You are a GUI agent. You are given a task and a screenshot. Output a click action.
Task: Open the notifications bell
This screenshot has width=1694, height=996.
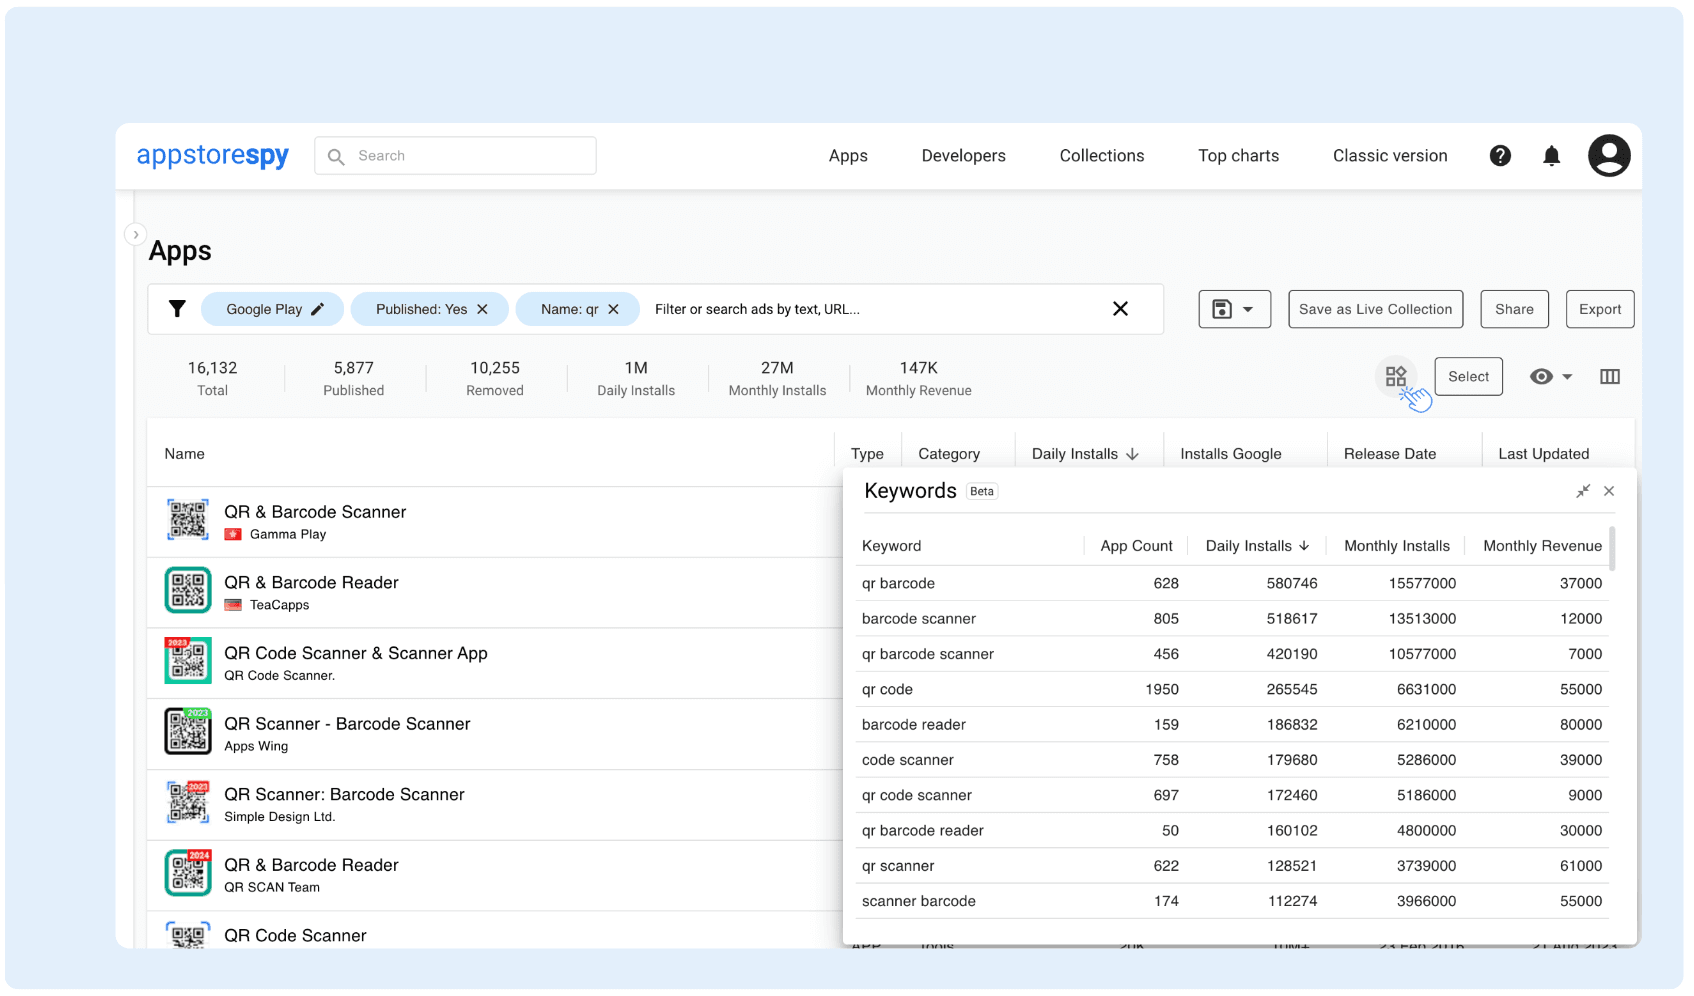(1551, 156)
